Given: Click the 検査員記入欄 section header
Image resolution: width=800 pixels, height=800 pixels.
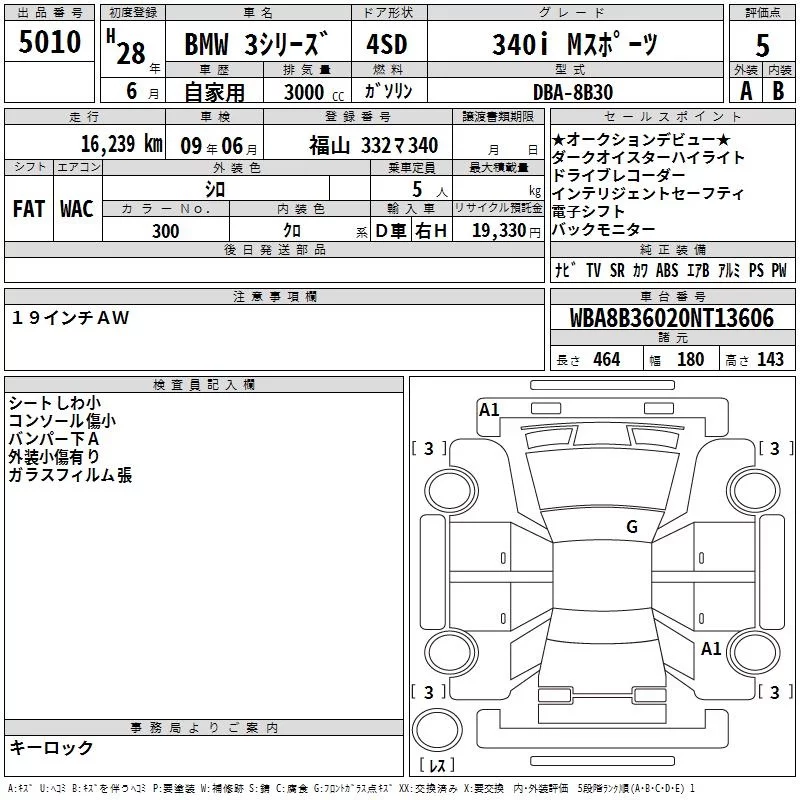Looking at the screenshot, I should tap(204, 384).
